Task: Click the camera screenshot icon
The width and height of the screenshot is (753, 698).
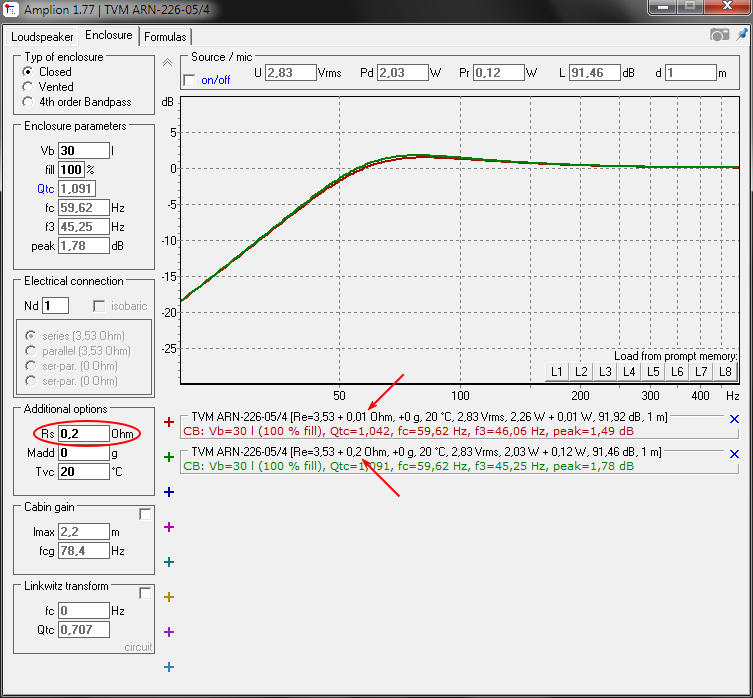Action: (719, 35)
